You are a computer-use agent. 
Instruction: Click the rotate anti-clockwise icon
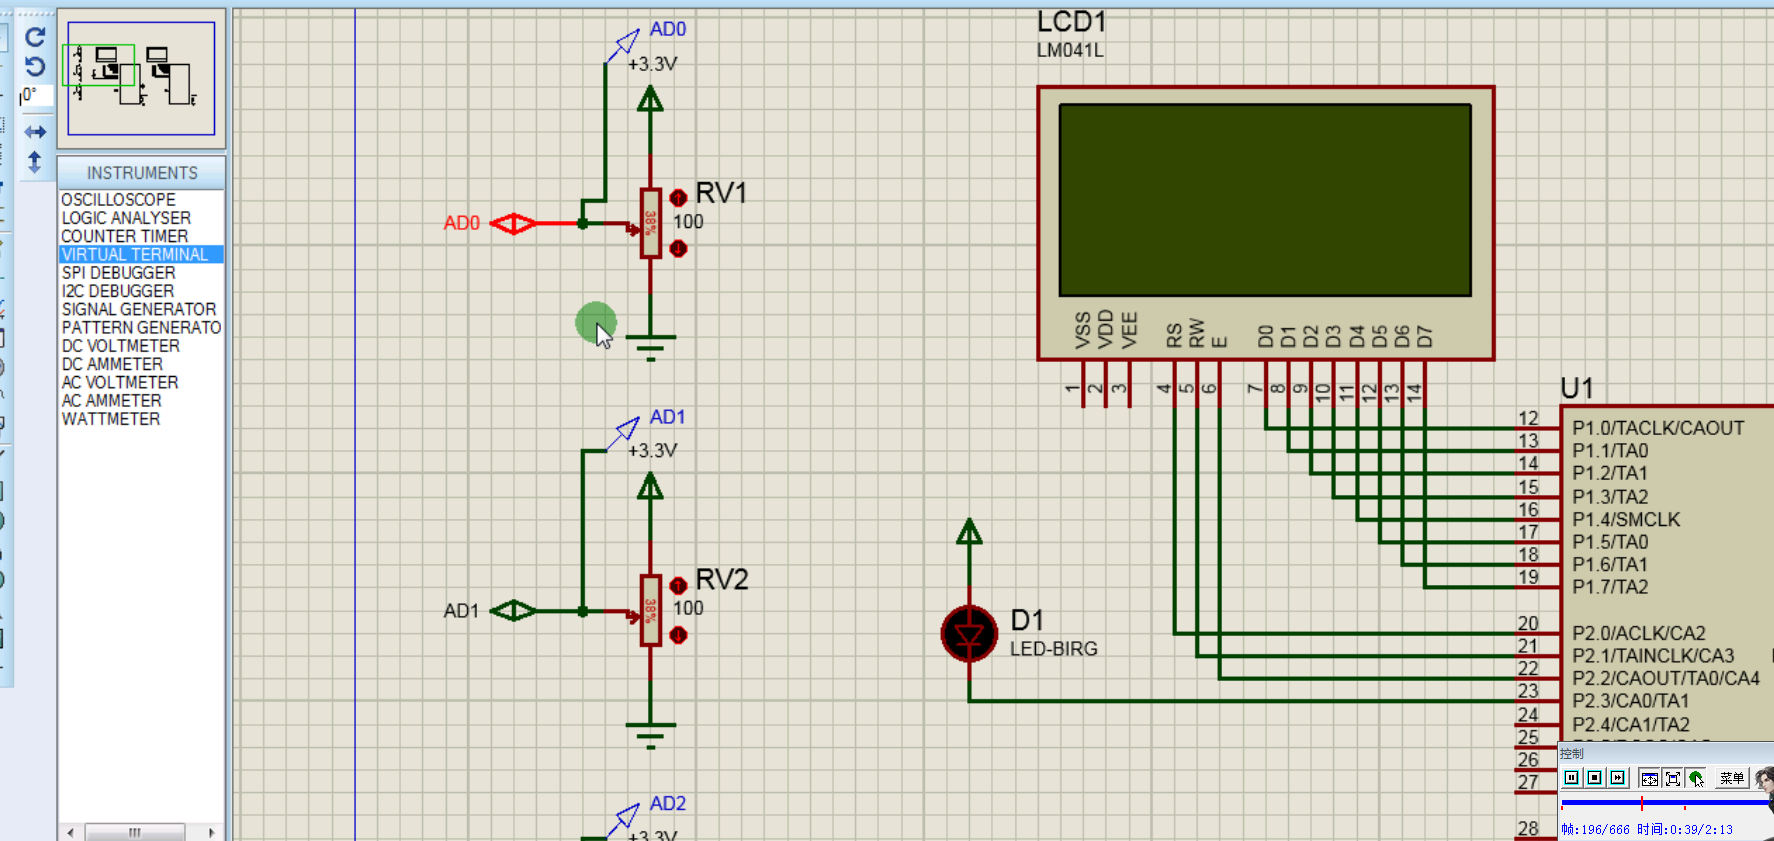pyautogui.click(x=35, y=67)
